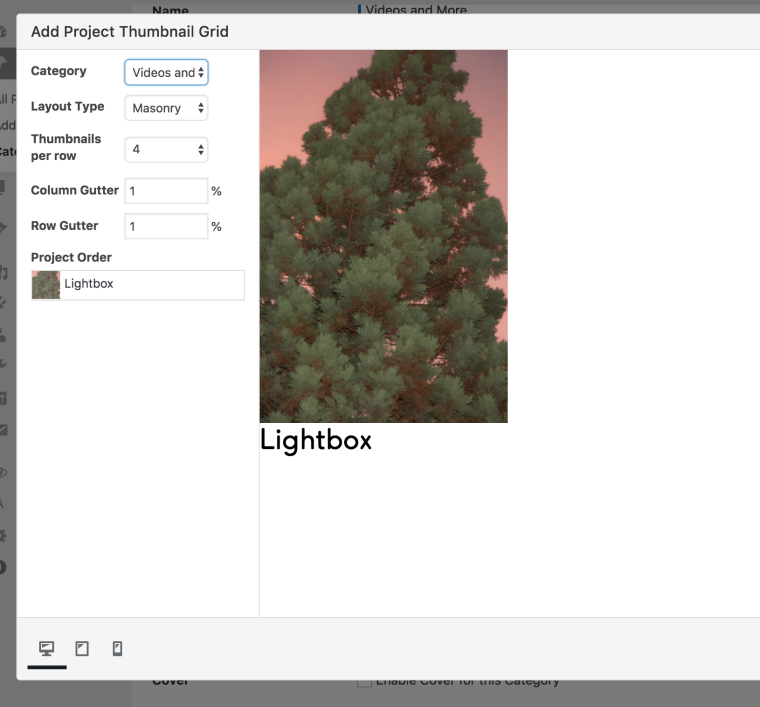Toggle Enable Cover for this Category checkbox
Screen dimensions: 760x707
click(x=364, y=682)
